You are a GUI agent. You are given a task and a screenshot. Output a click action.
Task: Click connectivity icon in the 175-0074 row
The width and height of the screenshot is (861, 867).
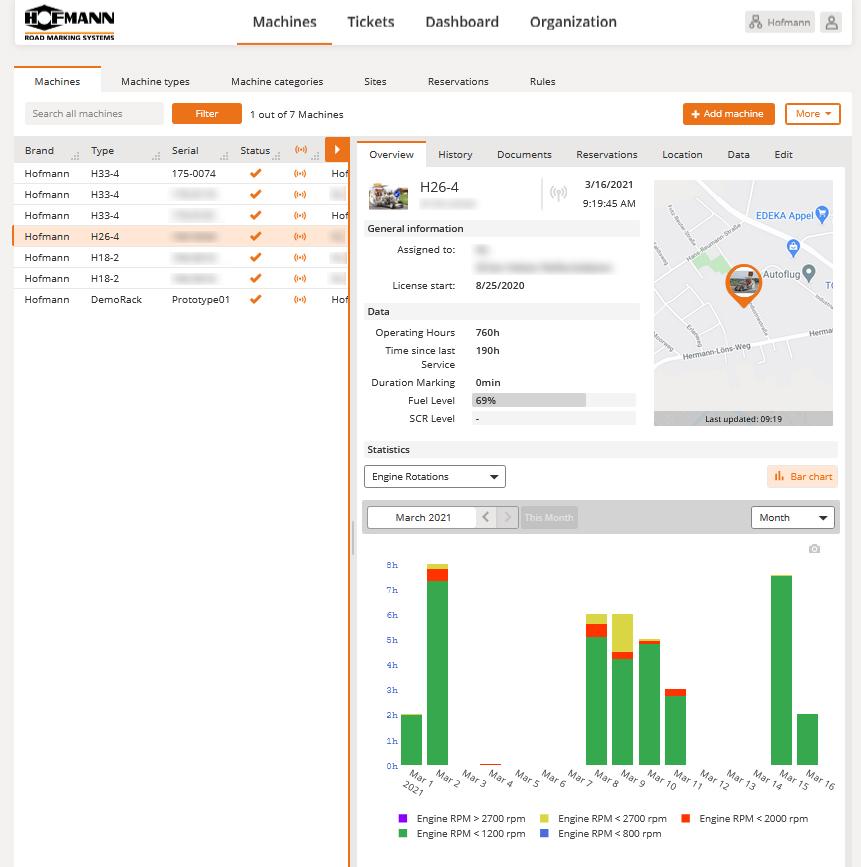tap(300, 174)
